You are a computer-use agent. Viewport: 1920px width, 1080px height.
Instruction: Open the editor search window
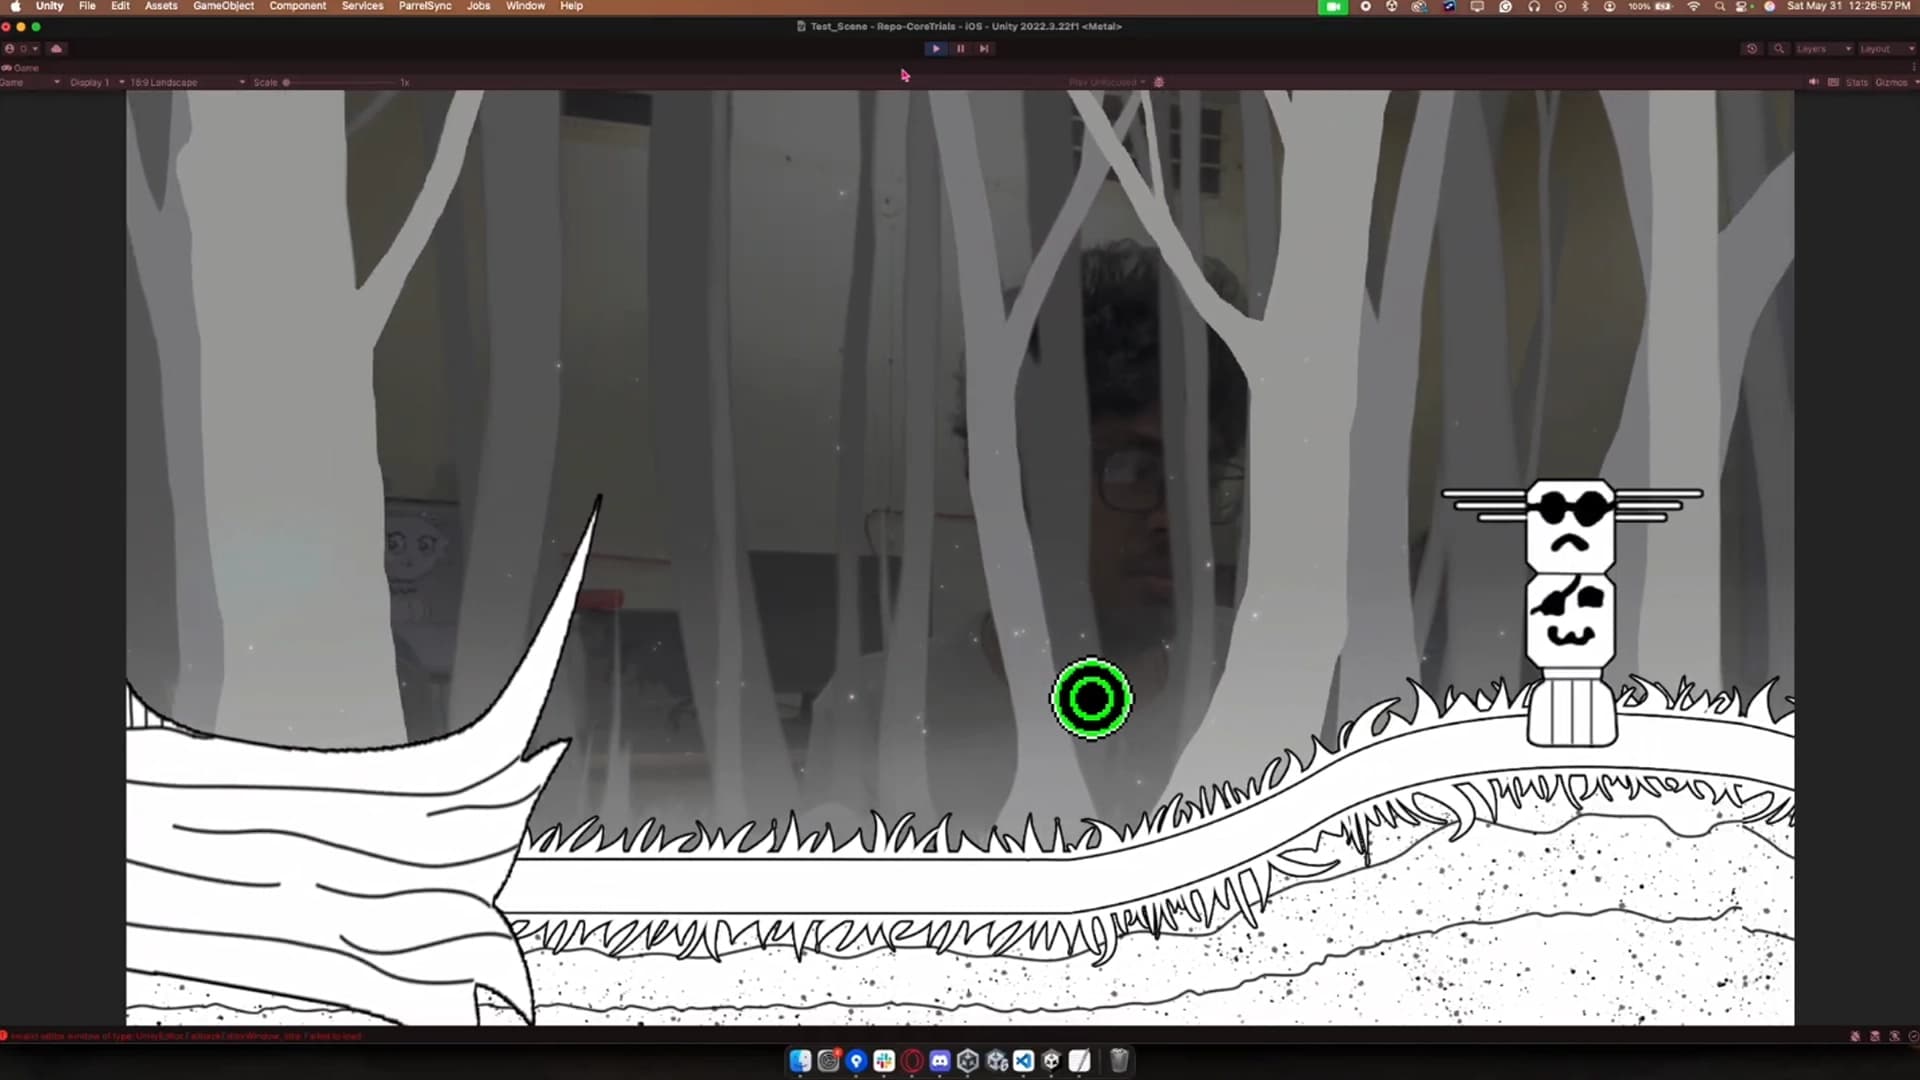point(1779,49)
